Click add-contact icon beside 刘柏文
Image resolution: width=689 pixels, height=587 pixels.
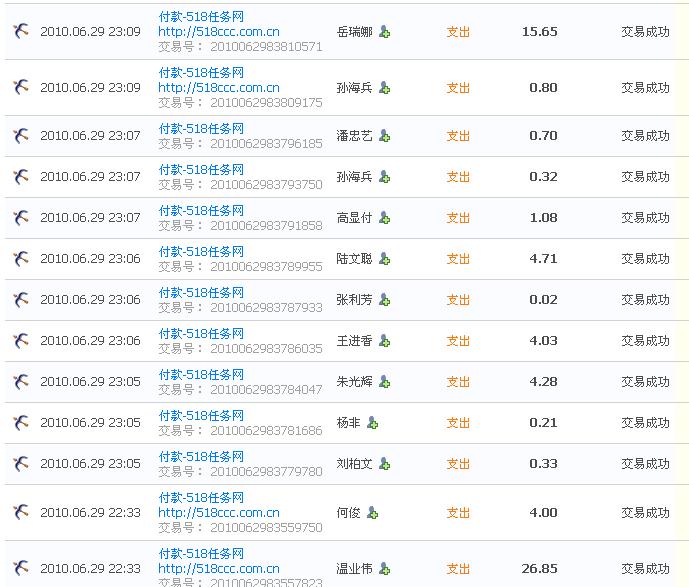pyautogui.click(x=385, y=464)
